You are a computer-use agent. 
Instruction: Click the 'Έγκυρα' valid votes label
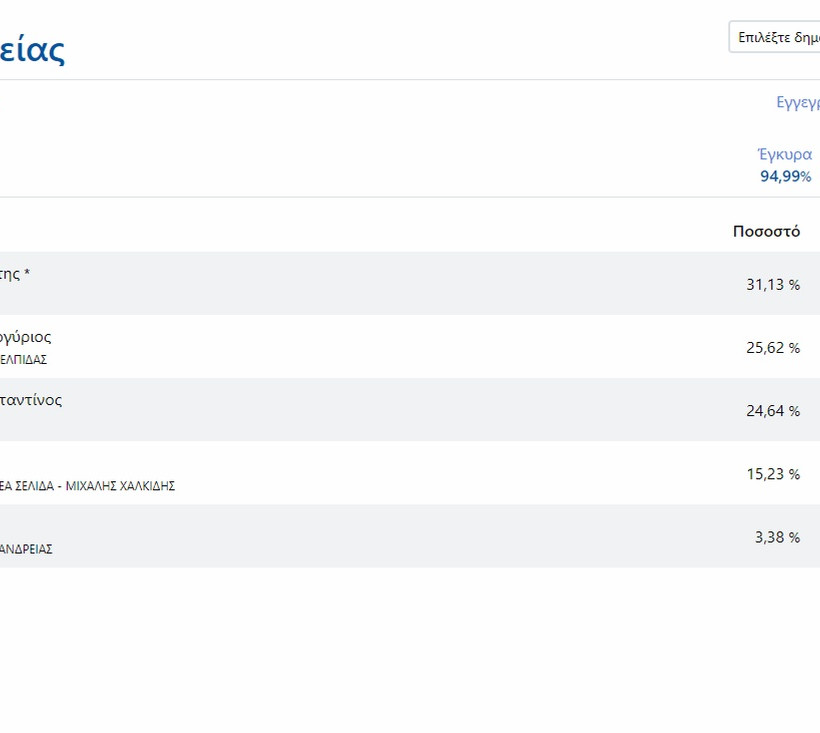coord(785,154)
